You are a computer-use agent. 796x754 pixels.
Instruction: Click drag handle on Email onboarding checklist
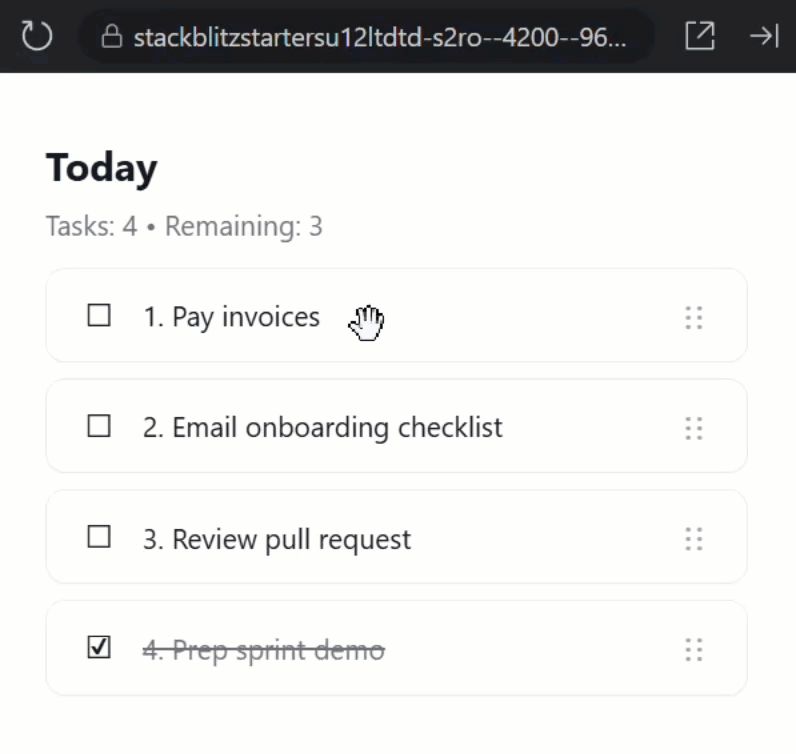(694, 429)
